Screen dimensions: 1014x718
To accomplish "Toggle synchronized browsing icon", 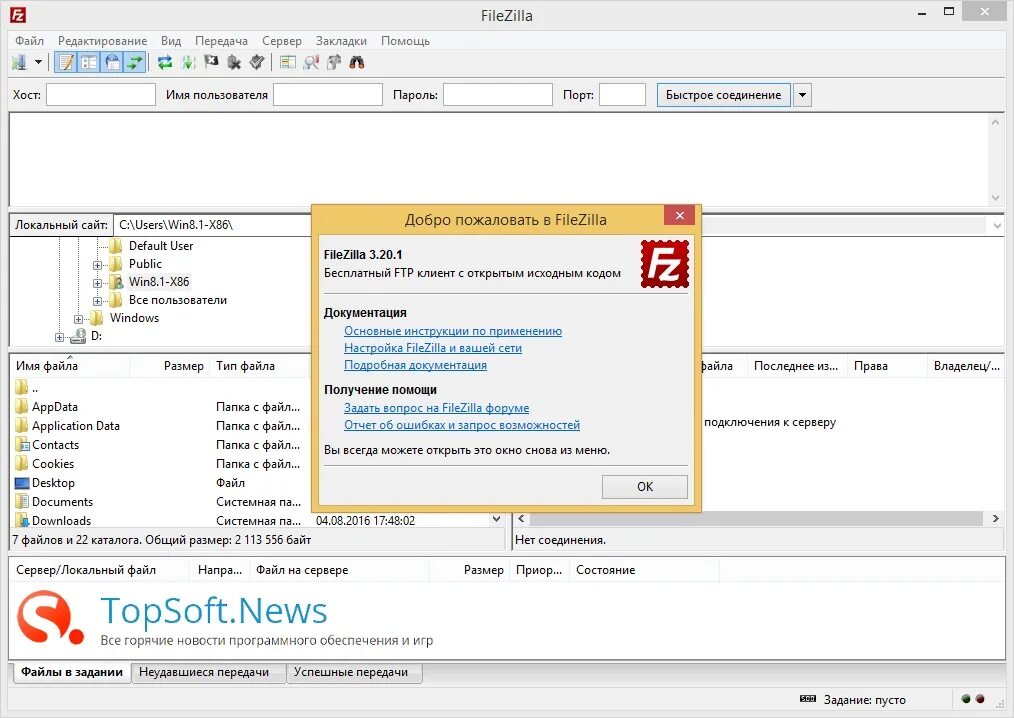I will (x=334, y=63).
